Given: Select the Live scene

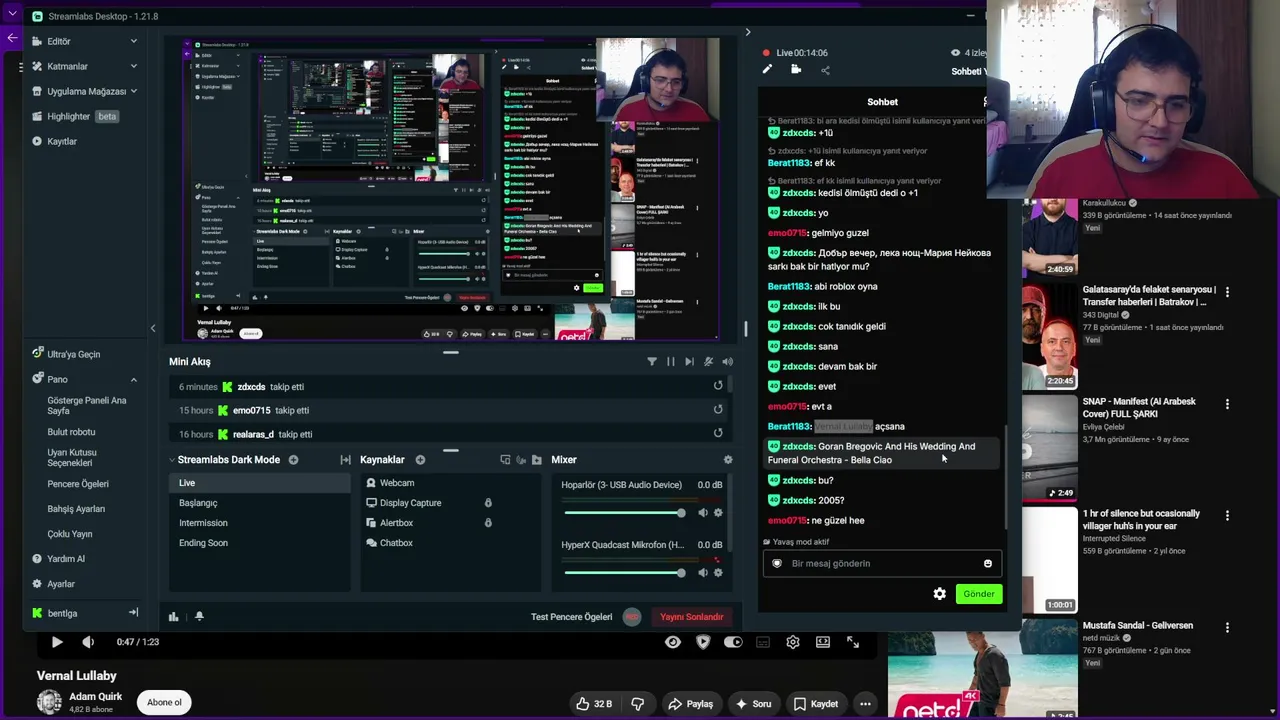Looking at the screenshot, I should (260, 483).
